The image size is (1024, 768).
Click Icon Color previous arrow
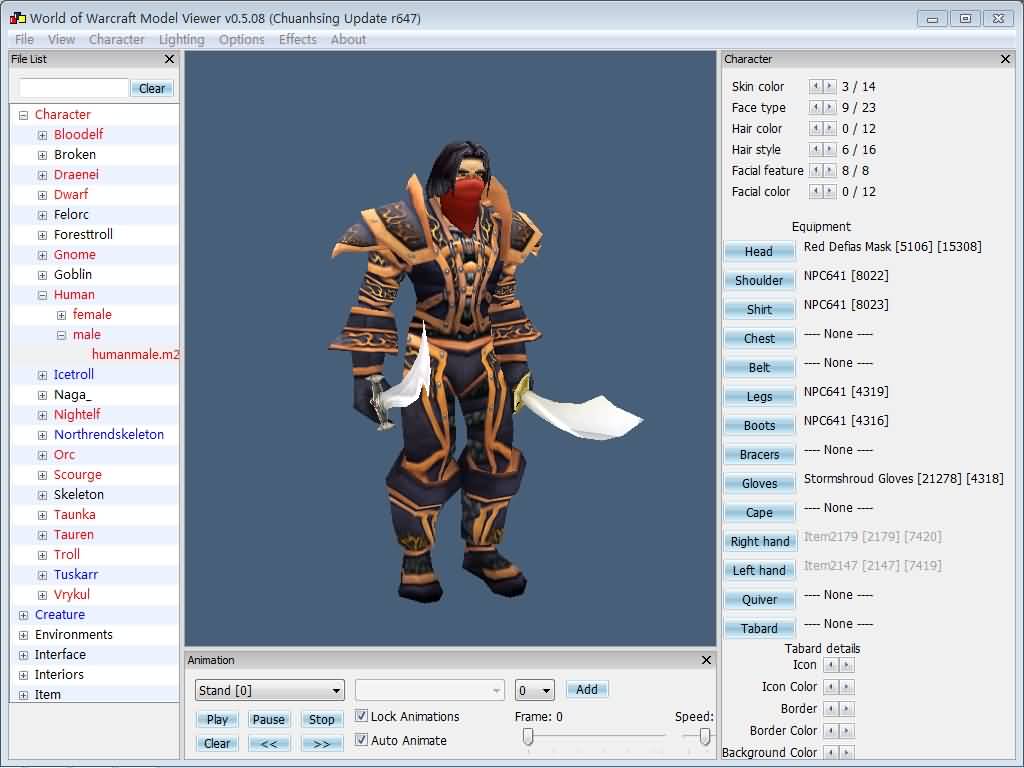831,687
